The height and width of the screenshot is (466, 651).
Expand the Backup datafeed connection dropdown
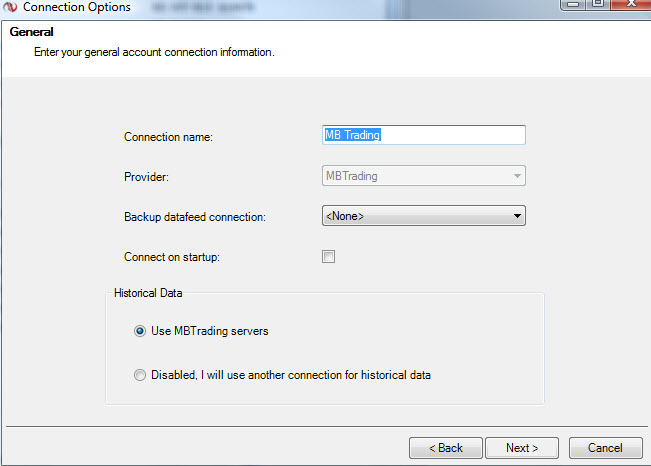(x=423, y=216)
